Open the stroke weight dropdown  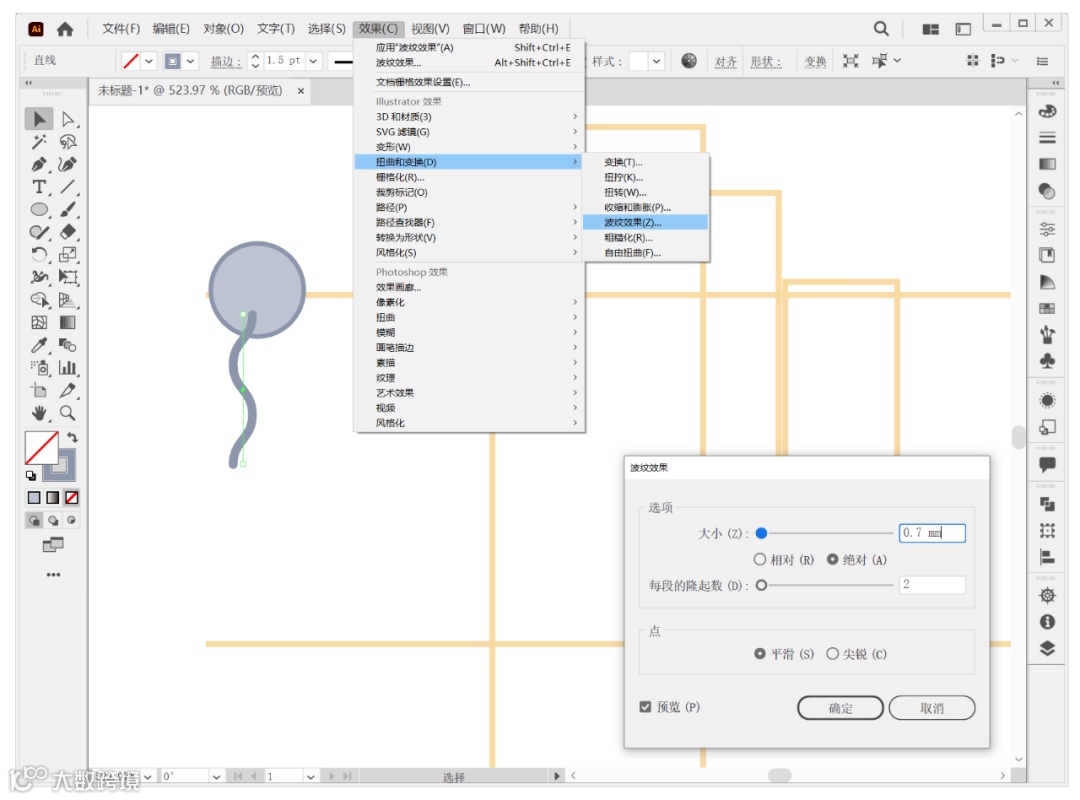click(313, 61)
